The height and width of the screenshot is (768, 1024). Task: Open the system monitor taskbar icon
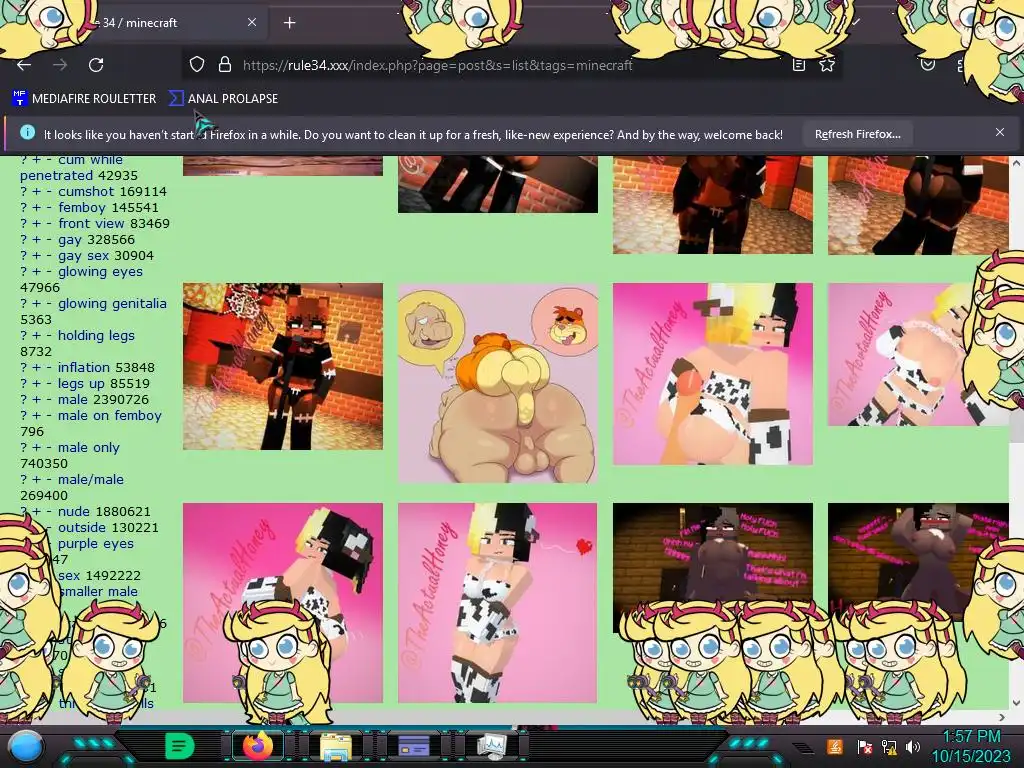tap(491, 746)
